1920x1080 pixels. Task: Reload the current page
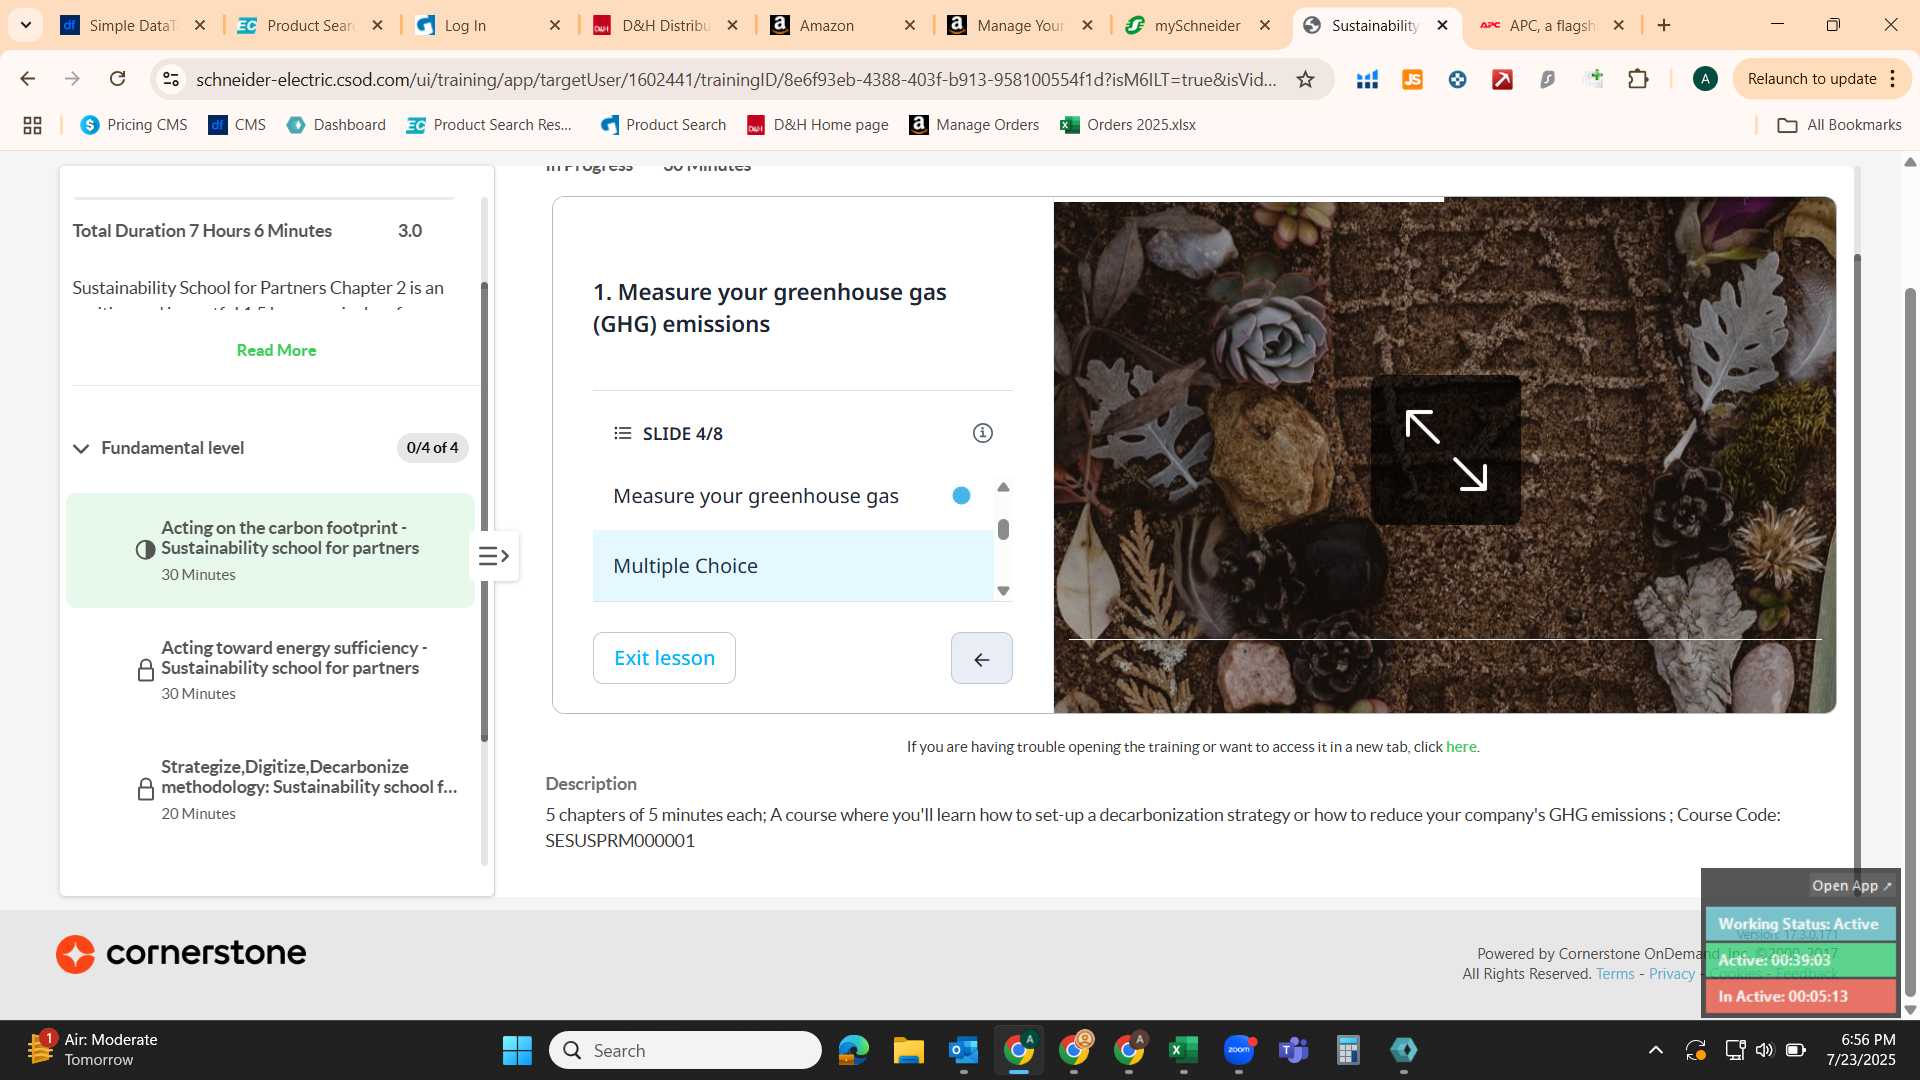click(x=118, y=79)
